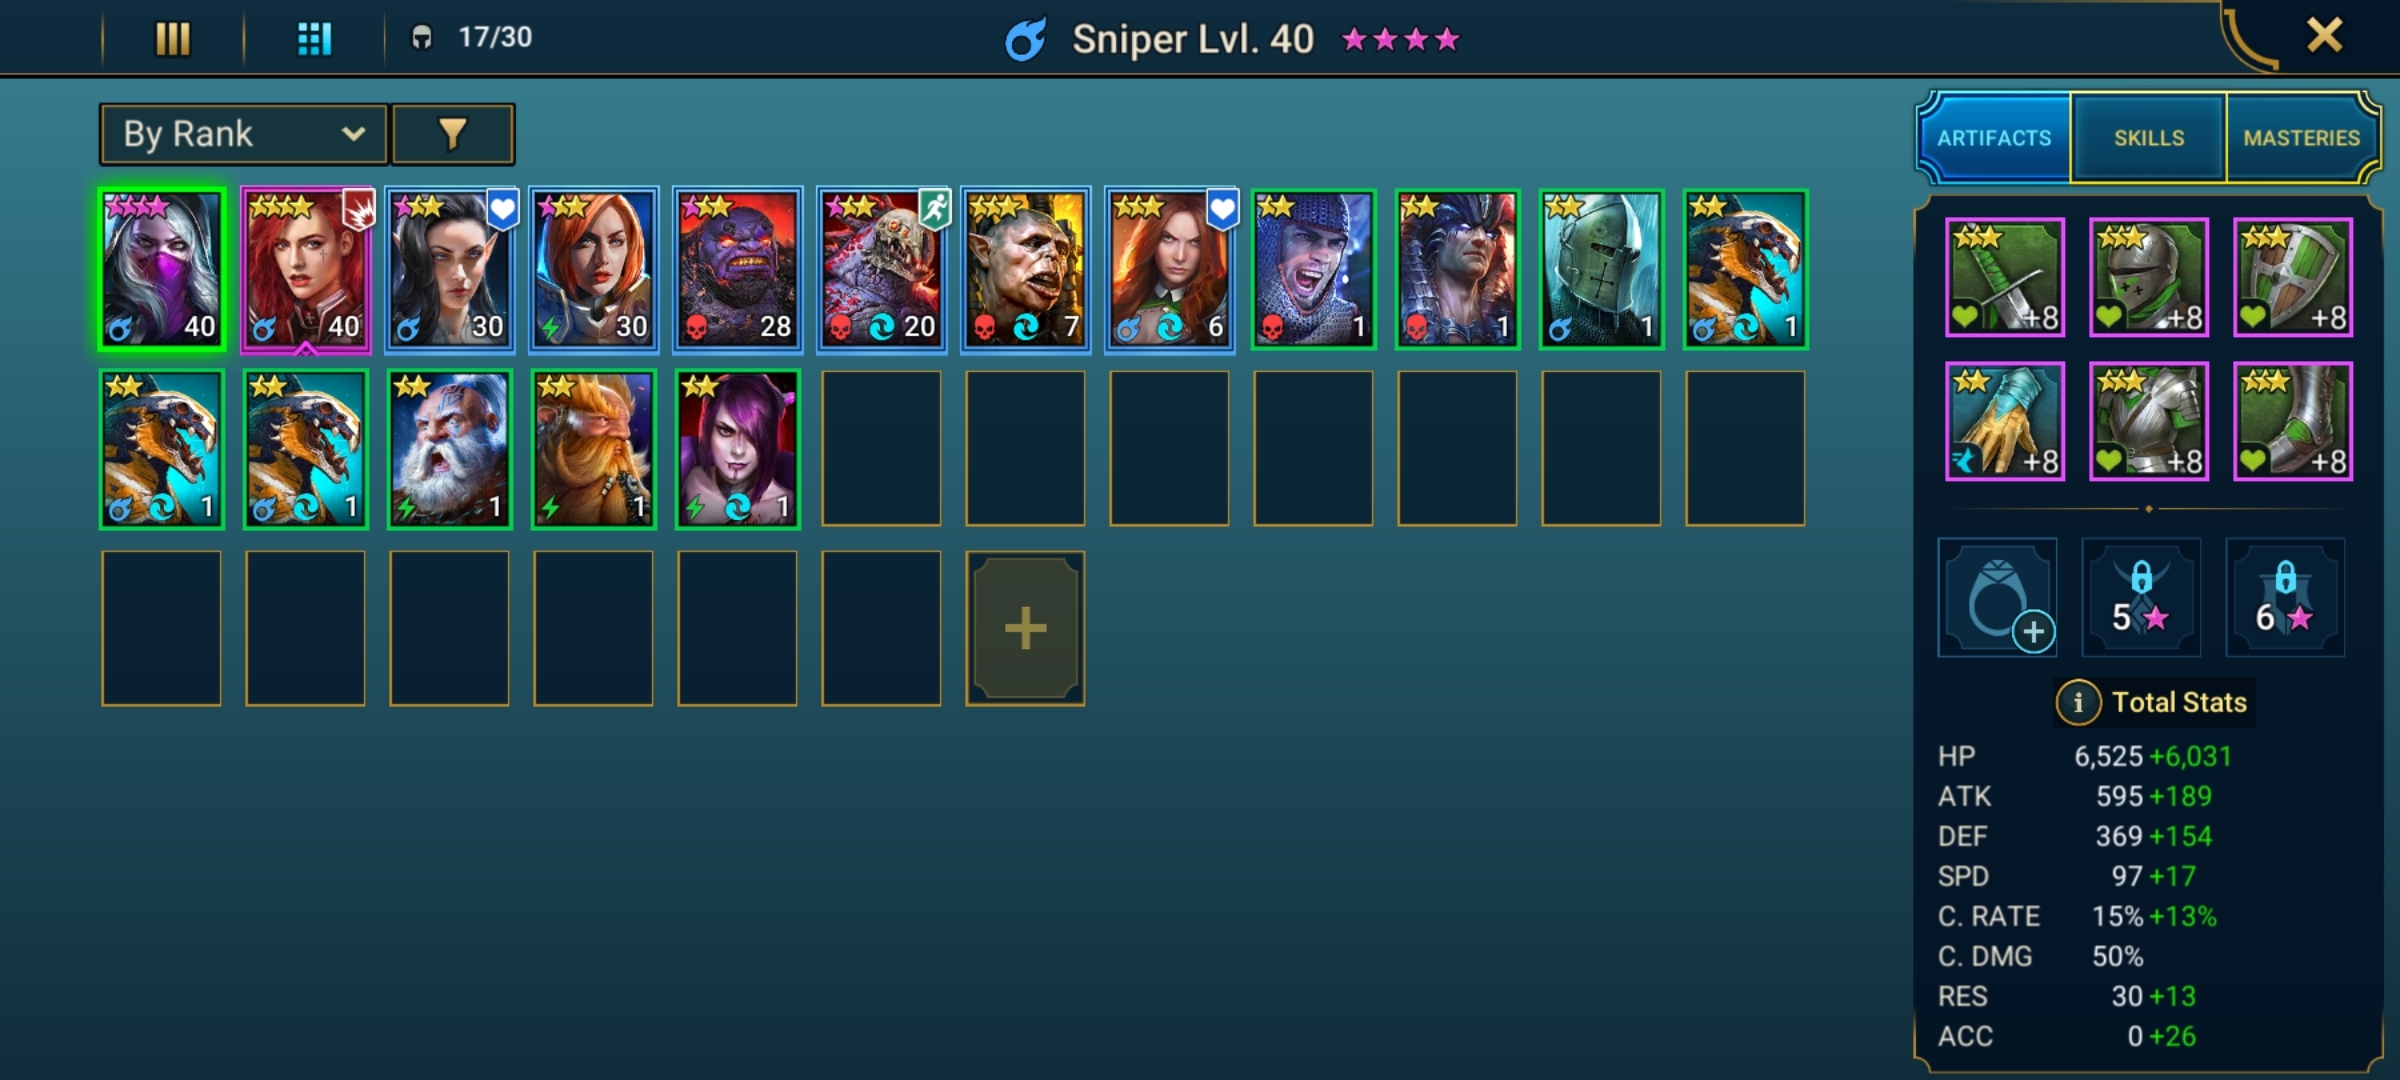Tap the locked 6-star banner slot
Viewport: 2400px width, 1080px height.
2285,598
